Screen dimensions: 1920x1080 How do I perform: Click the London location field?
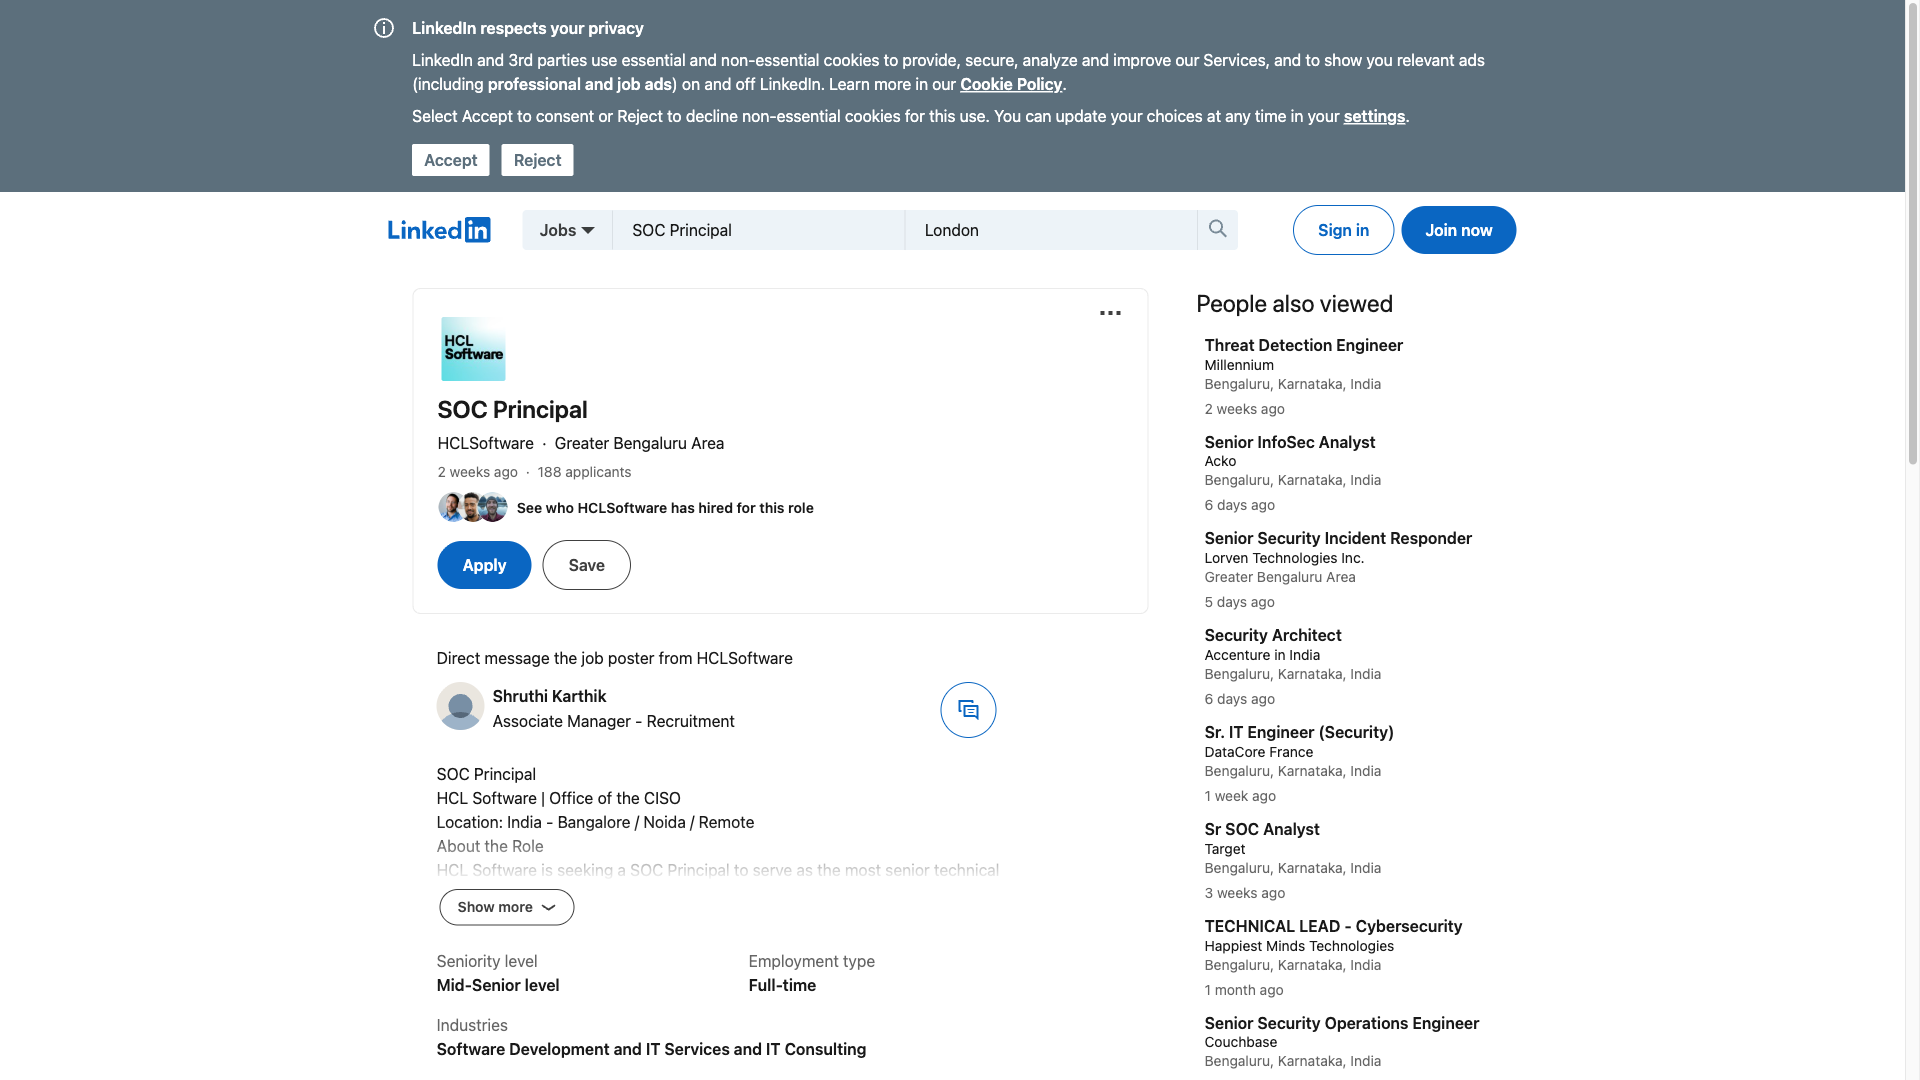[x=1050, y=230]
